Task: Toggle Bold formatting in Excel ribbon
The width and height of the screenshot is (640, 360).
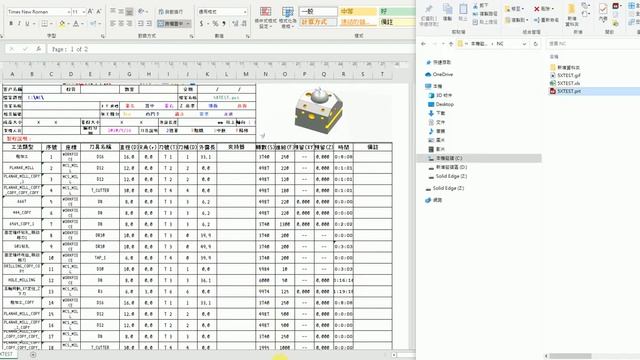Action: coord(11,24)
